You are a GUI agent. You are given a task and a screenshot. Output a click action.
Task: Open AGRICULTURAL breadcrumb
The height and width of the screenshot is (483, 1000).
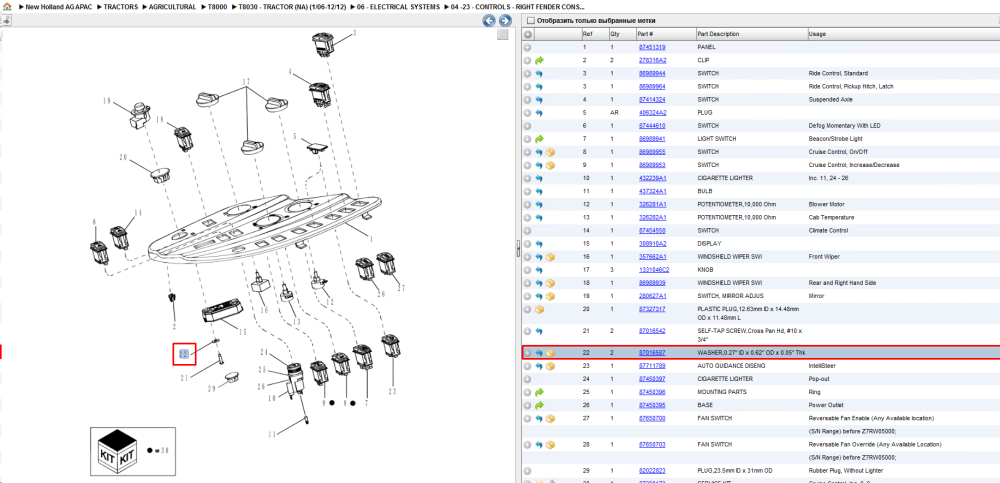pyautogui.click(x=172, y=6)
